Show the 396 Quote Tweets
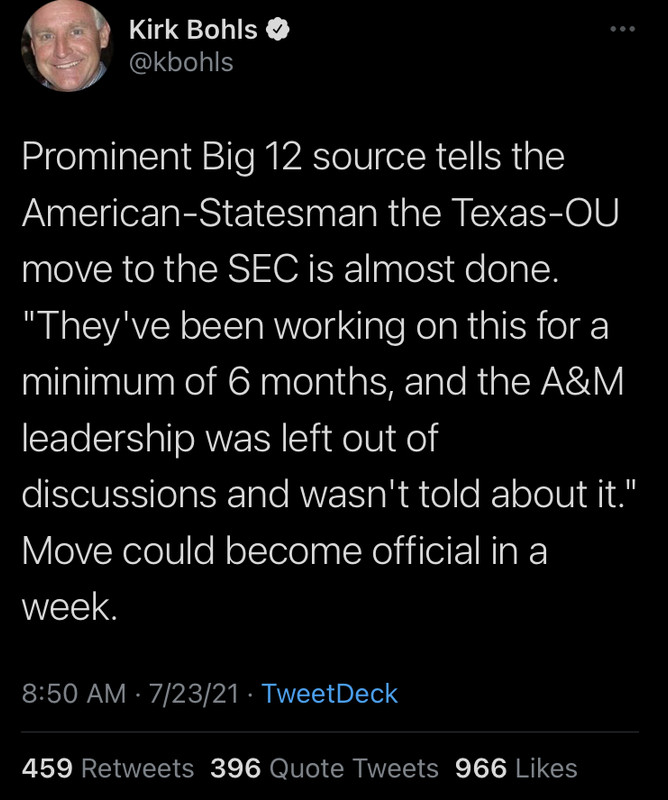The height and width of the screenshot is (800, 668). tap(324, 768)
